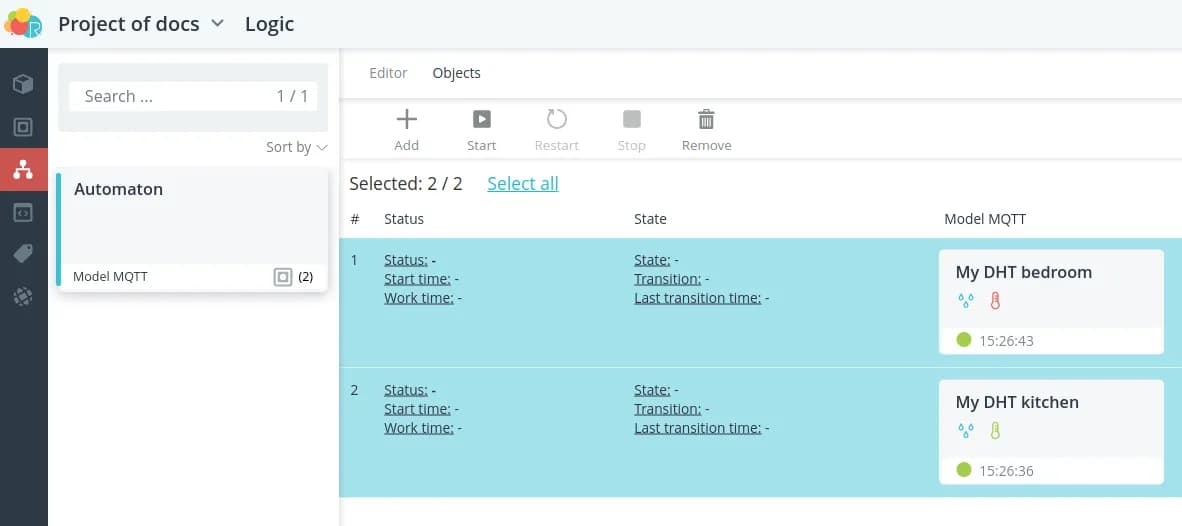Open the square models icon in sidebar
This screenshot has height=526, width=1182.
[x=23, y=127]
